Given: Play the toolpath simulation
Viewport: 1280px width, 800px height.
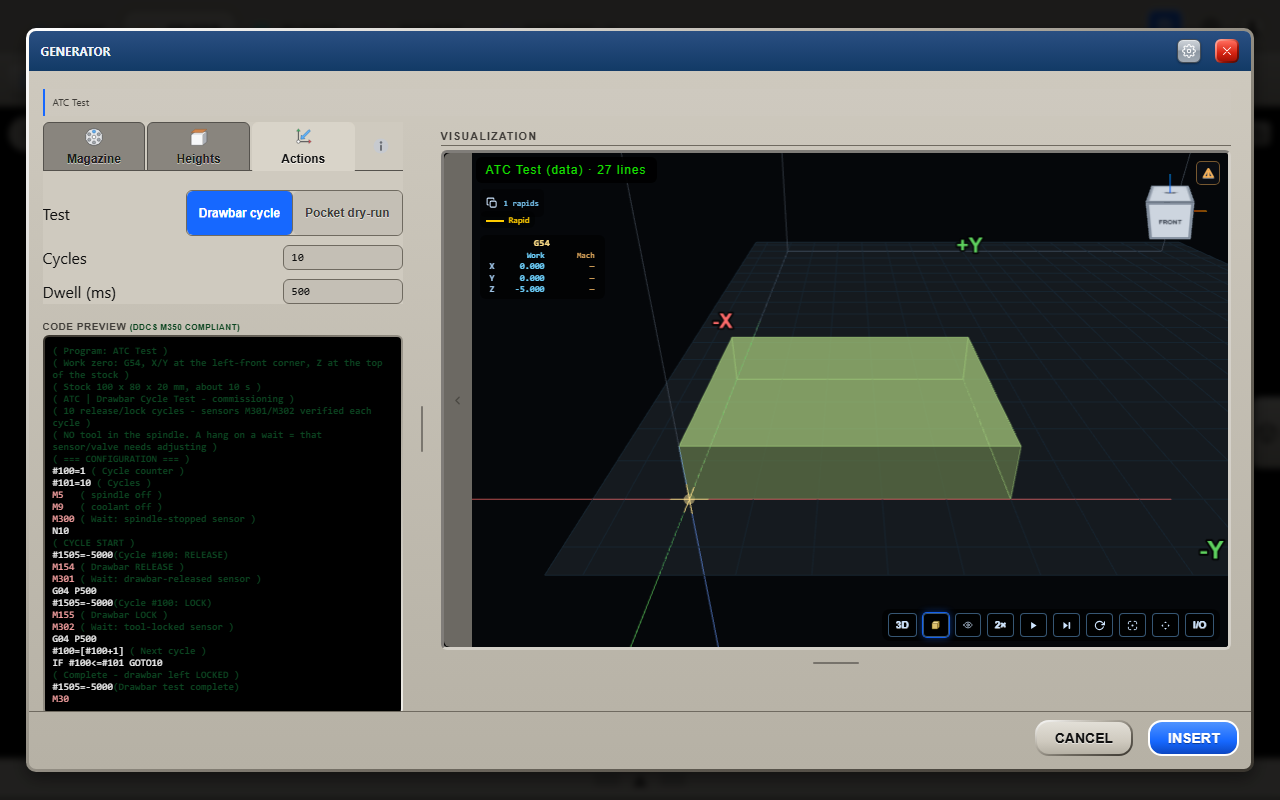Looking at the screenshot, I should coord(1034,625).
